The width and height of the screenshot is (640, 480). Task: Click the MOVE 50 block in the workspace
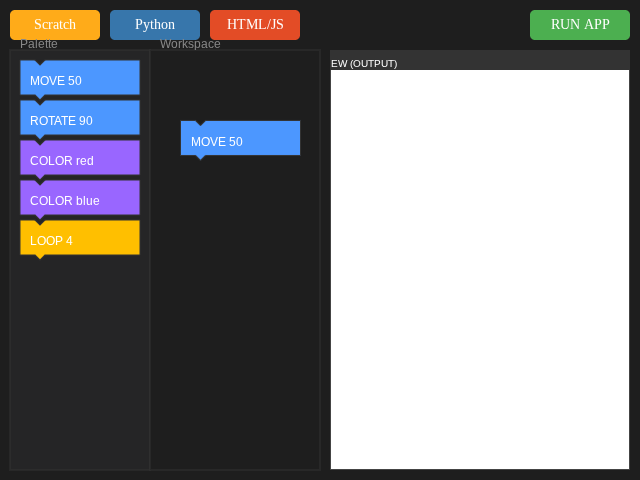[240, 138]
